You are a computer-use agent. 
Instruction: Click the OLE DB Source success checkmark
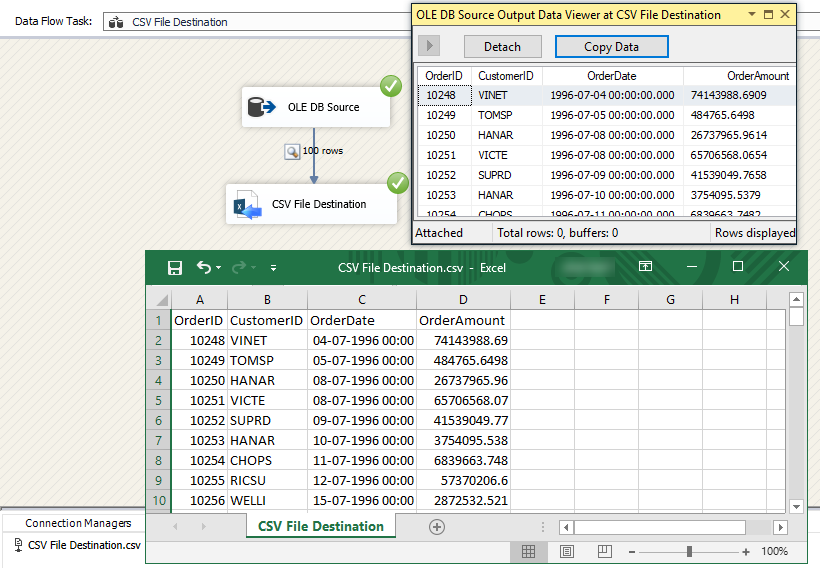point(391,86)
